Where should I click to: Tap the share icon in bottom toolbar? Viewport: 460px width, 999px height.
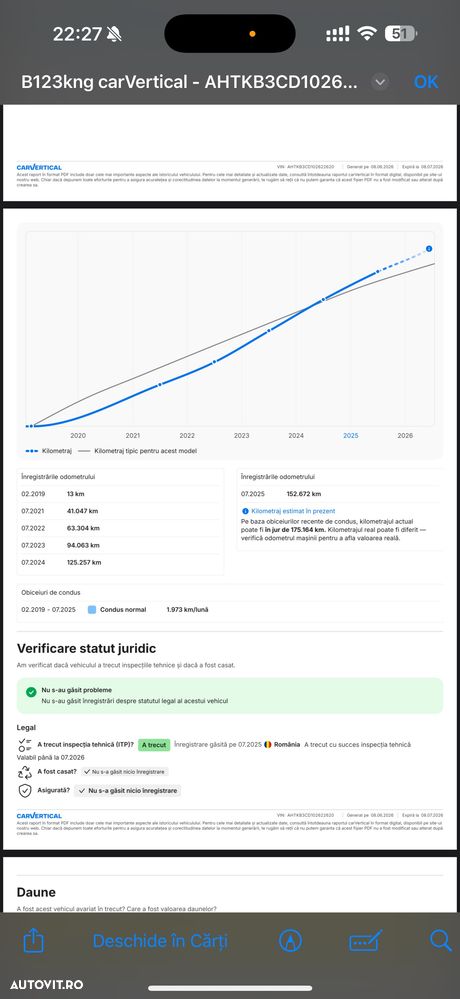pos(31,940)
